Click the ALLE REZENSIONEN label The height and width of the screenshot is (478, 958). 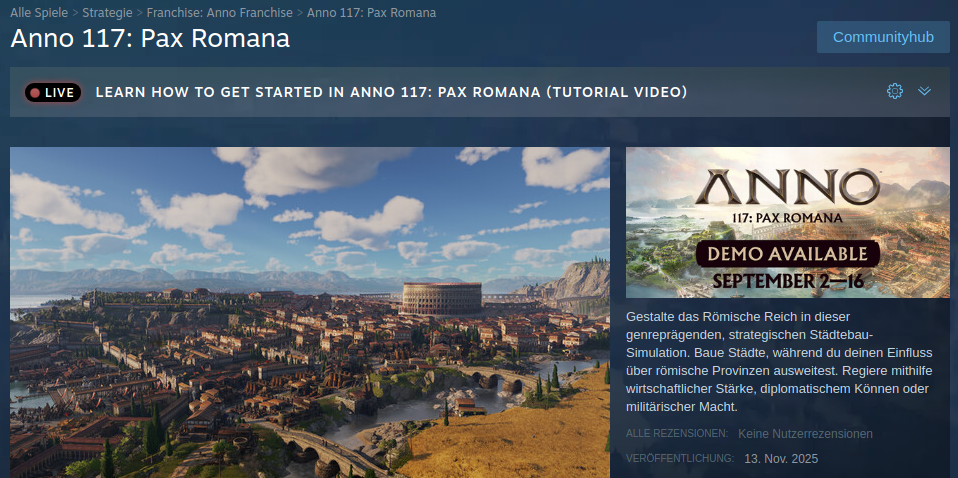pos(677,433)
